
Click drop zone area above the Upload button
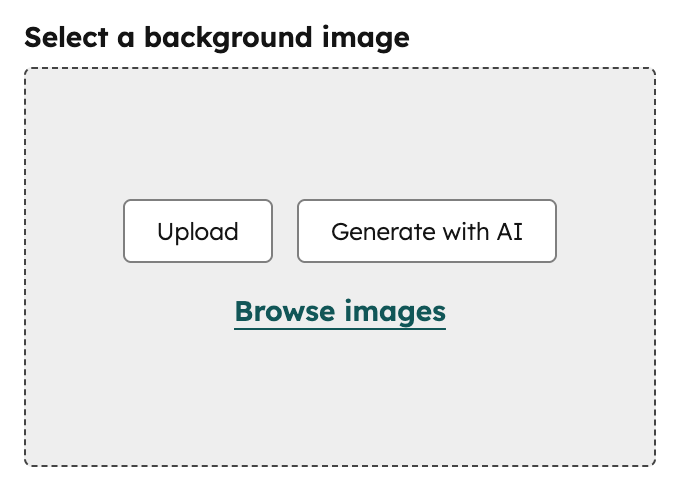coord(198,140)
